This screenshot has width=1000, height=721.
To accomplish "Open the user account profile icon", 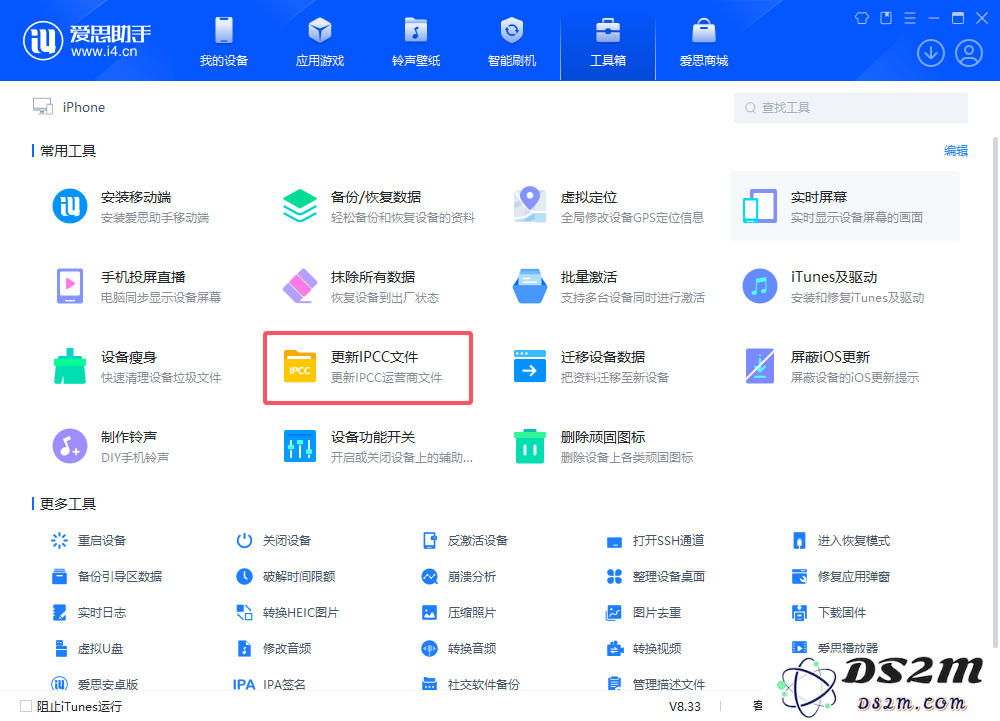I will [x=969, y=53].
